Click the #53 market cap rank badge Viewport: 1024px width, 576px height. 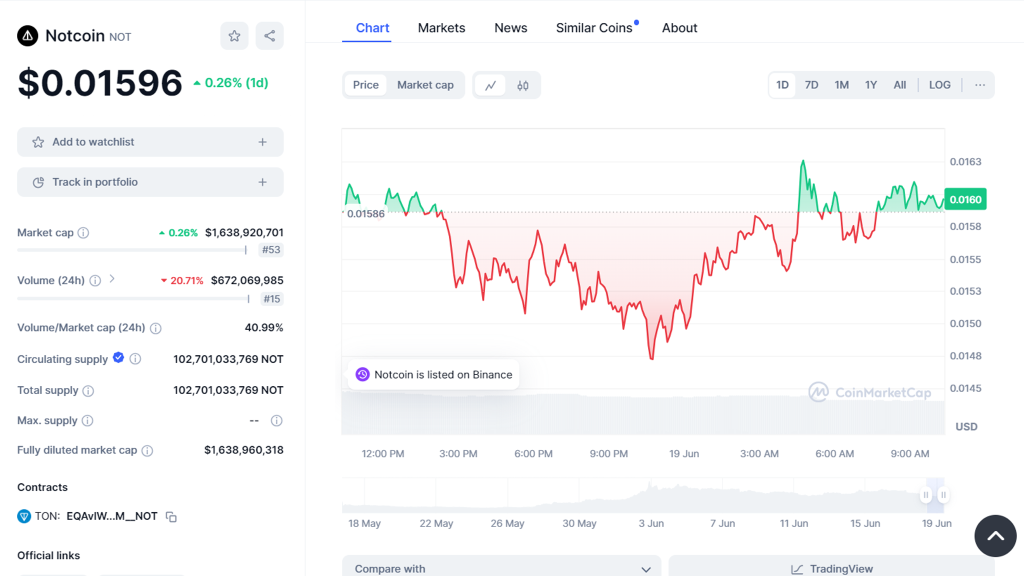tap(271, 249)
